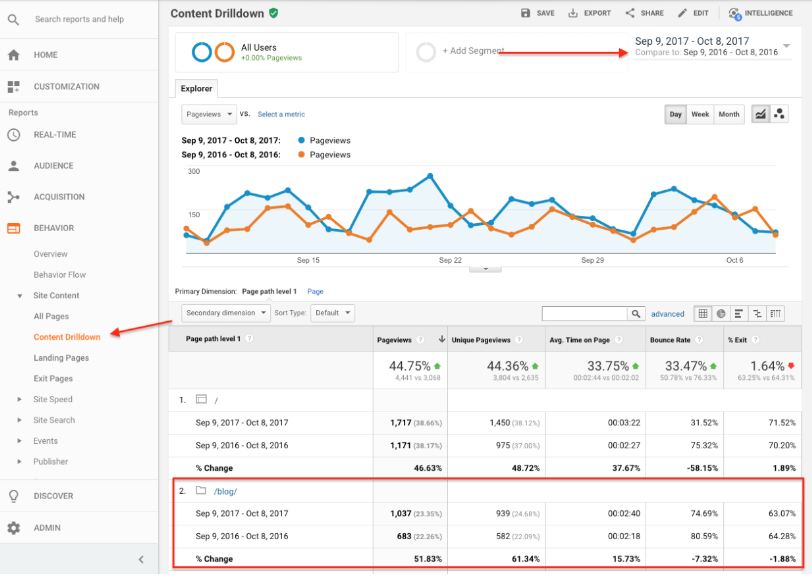The image size is (812, 577).
Task: Set graph granularity to Day
Action: click(675, 114)
